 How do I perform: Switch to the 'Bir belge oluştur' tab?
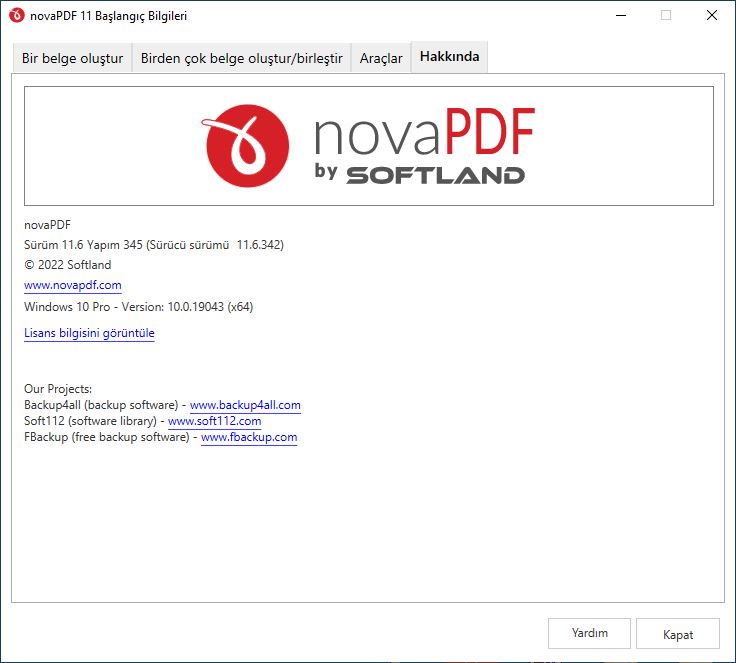click(72, 58)
